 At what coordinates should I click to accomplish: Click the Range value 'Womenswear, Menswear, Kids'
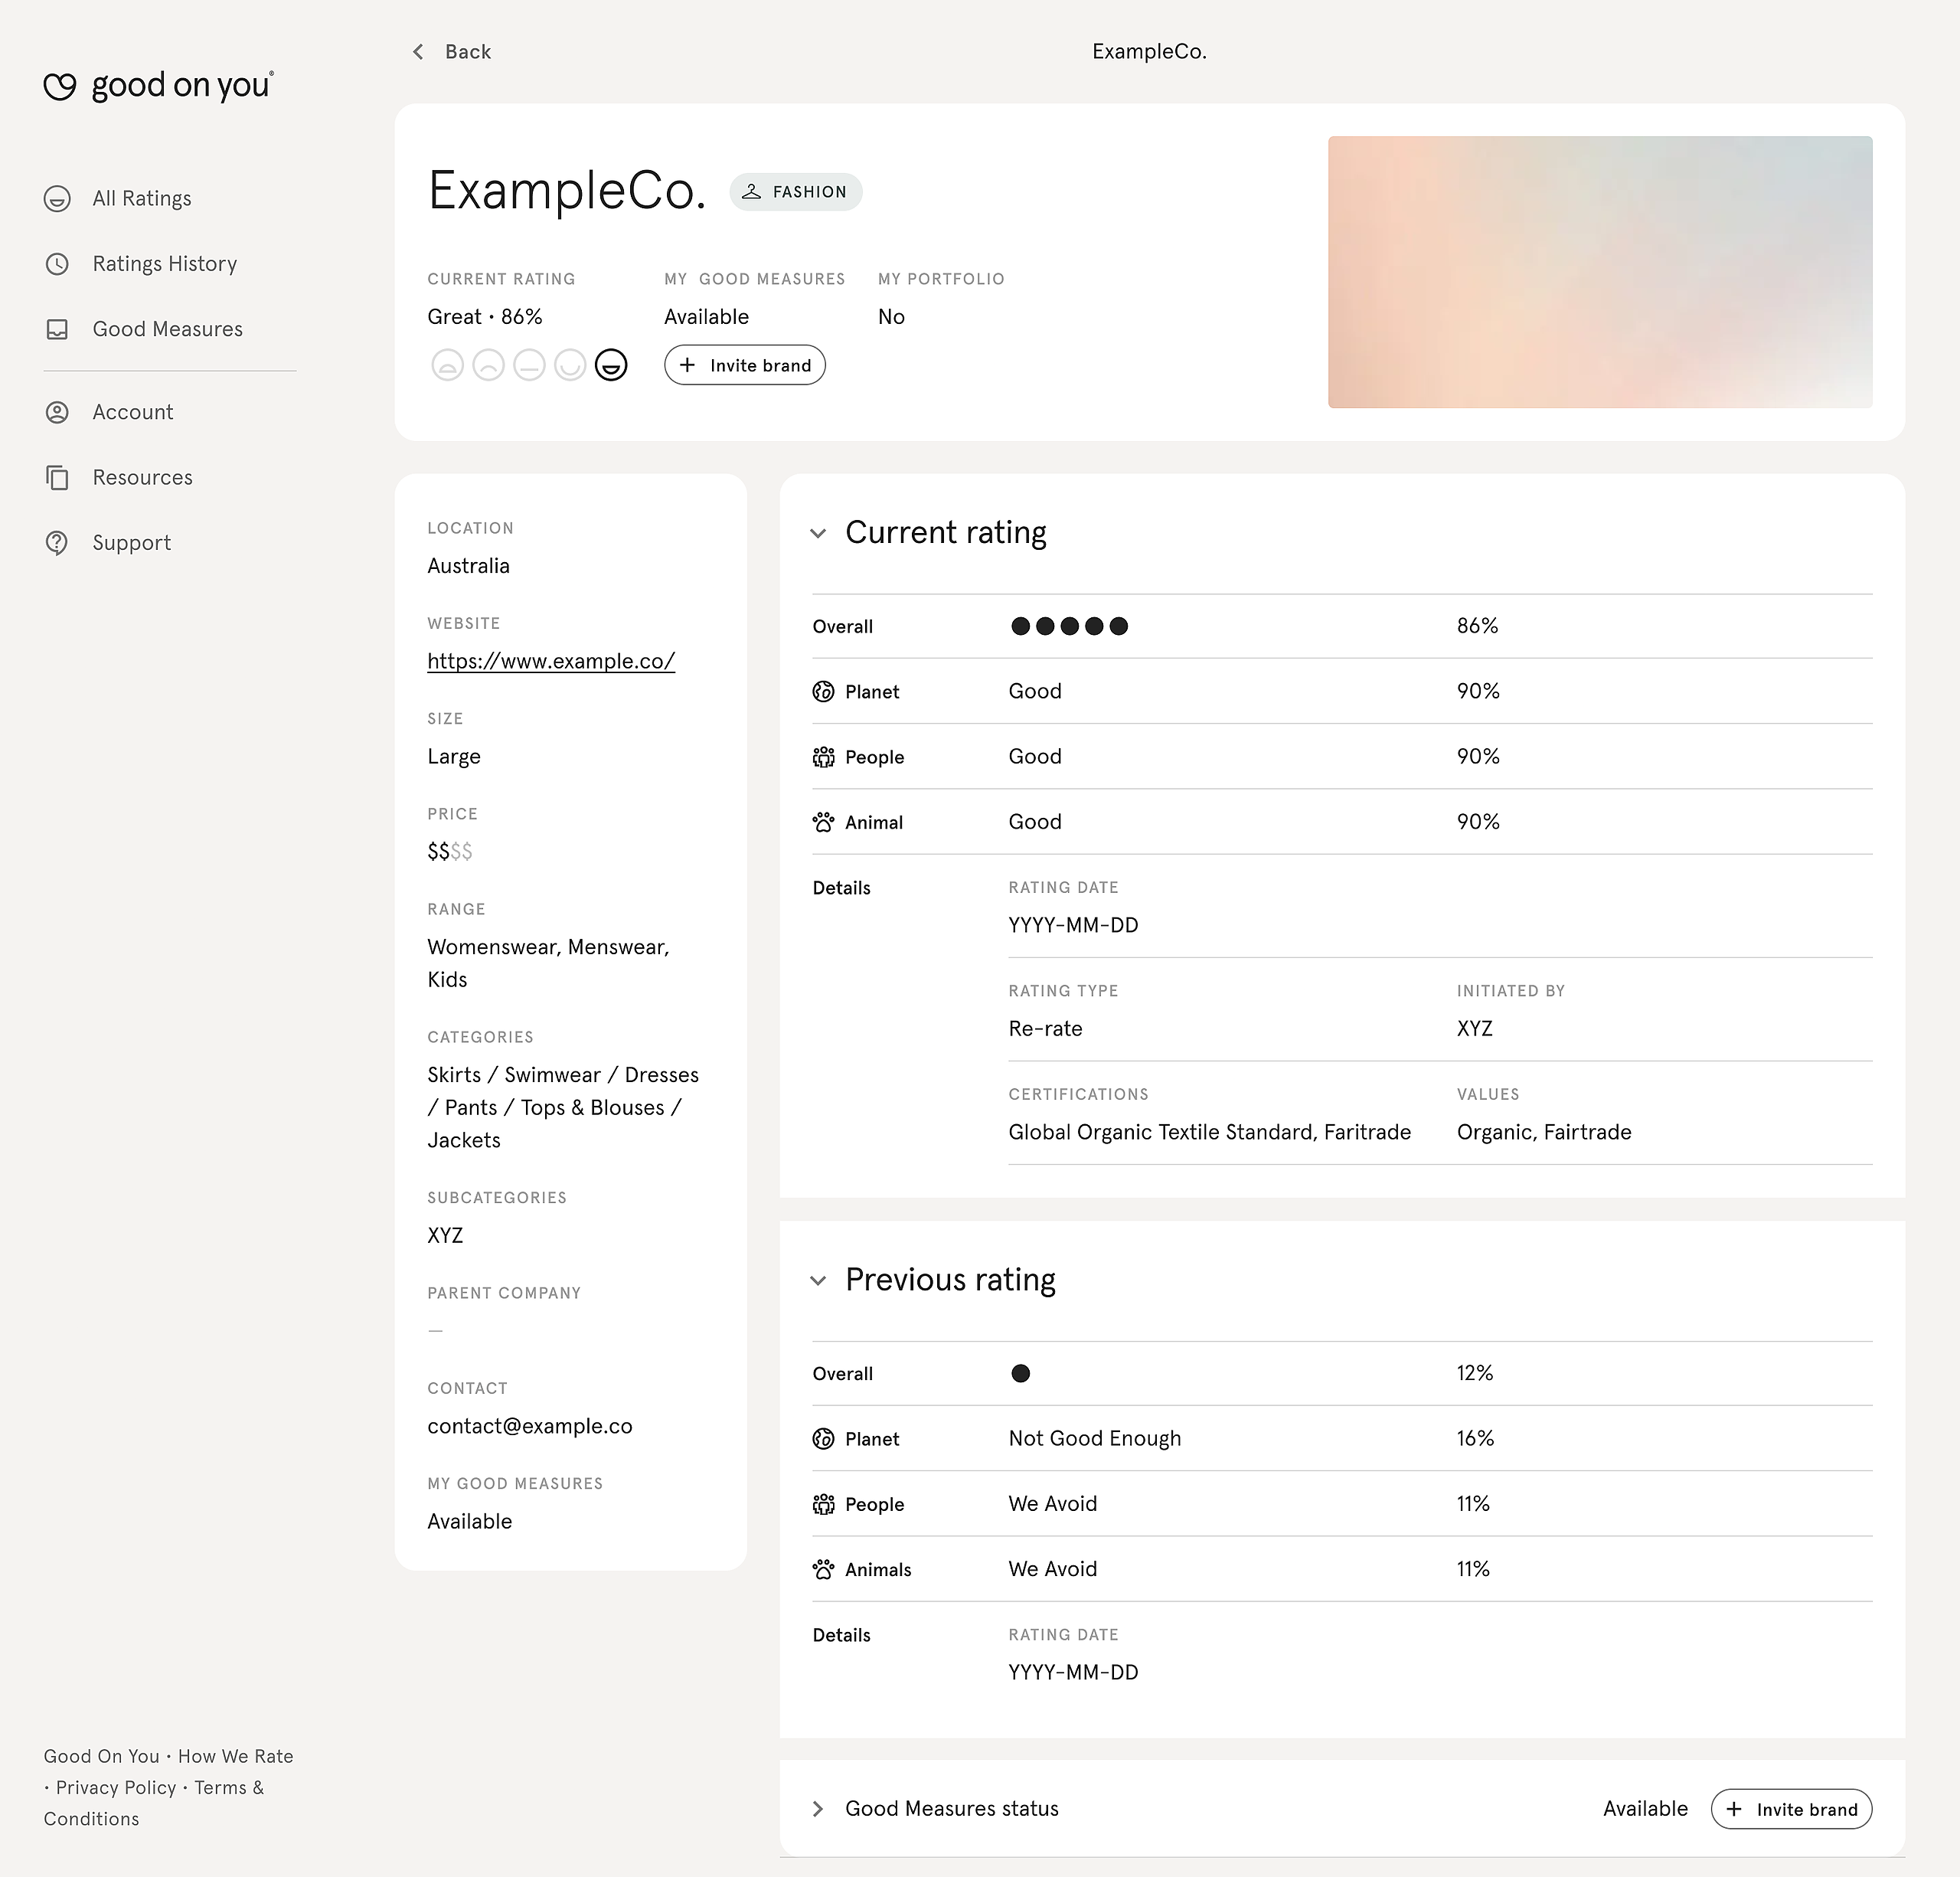[548, 963]
